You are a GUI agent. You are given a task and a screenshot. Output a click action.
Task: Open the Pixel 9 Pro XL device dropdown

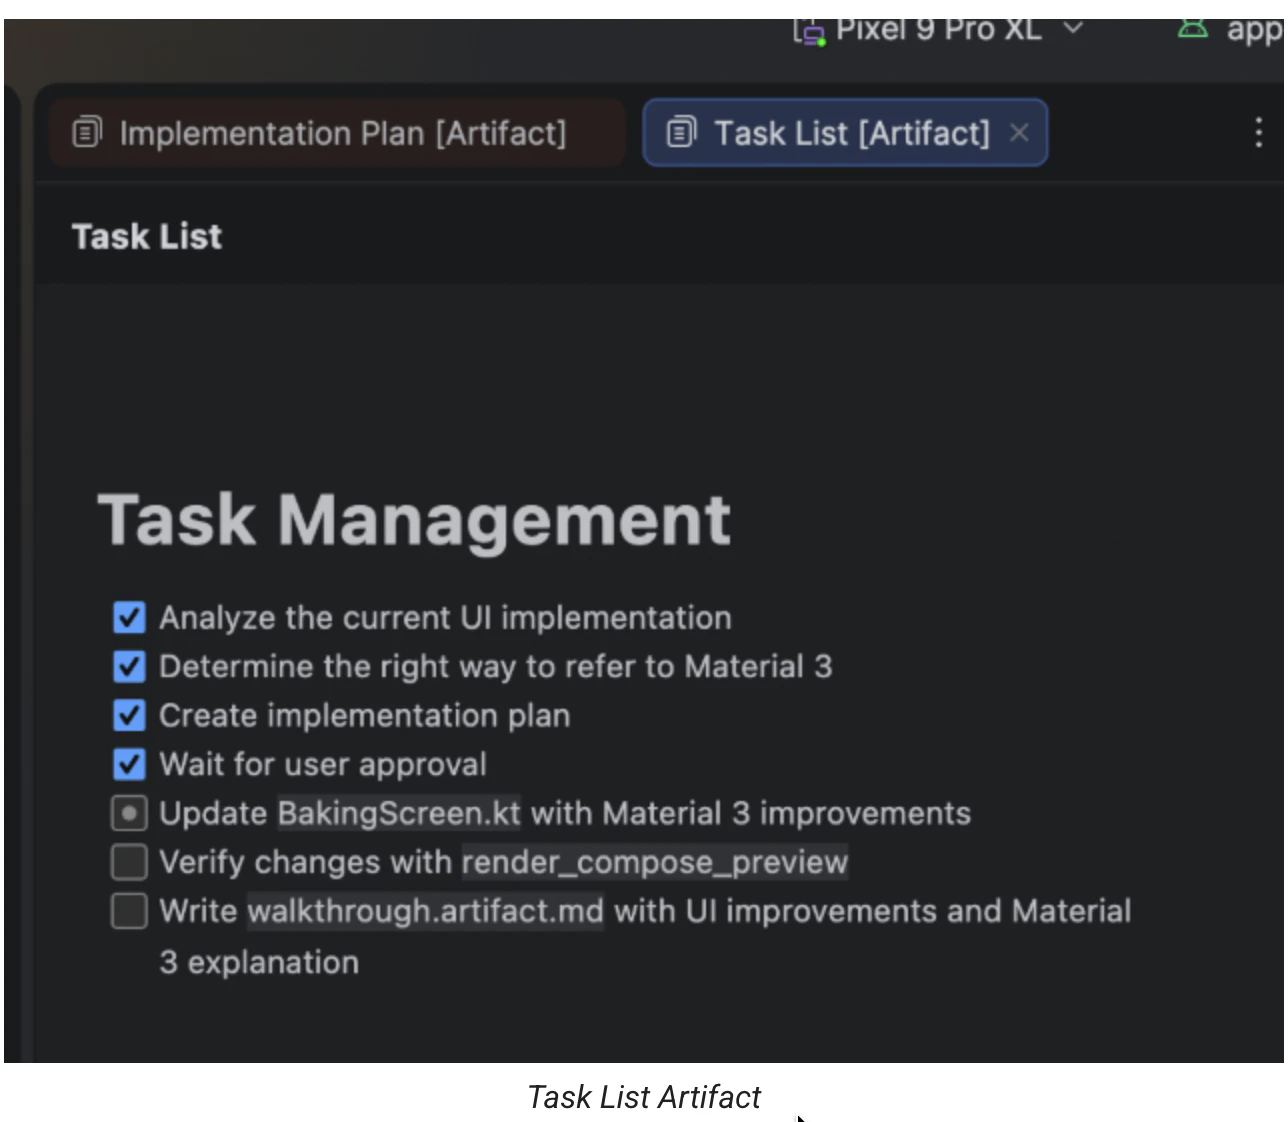tap(1073, 30)
